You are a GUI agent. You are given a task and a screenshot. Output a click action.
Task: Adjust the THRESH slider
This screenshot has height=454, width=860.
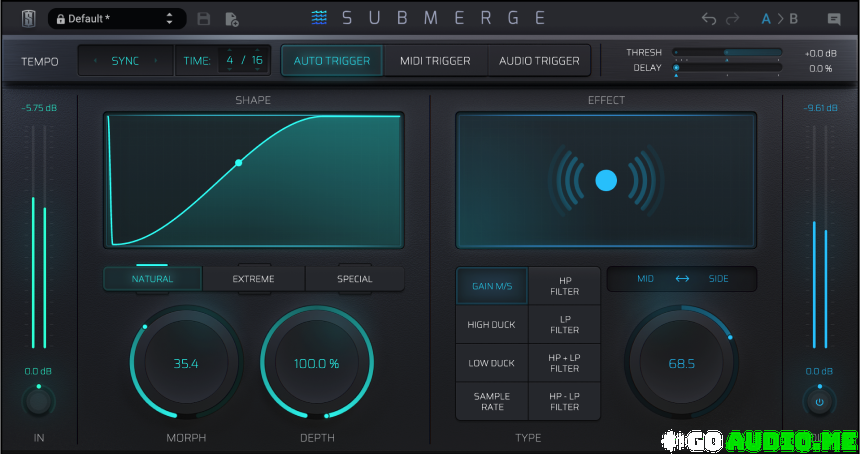(x=727, y=53)
